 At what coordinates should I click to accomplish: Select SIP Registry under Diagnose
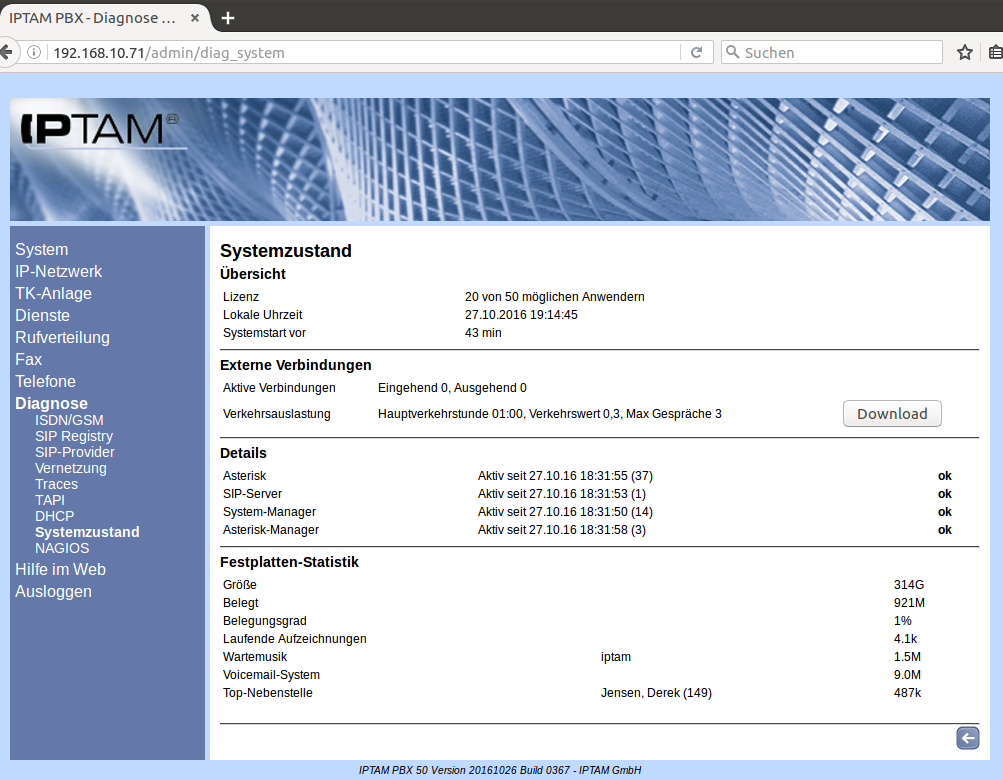point(74,436)
